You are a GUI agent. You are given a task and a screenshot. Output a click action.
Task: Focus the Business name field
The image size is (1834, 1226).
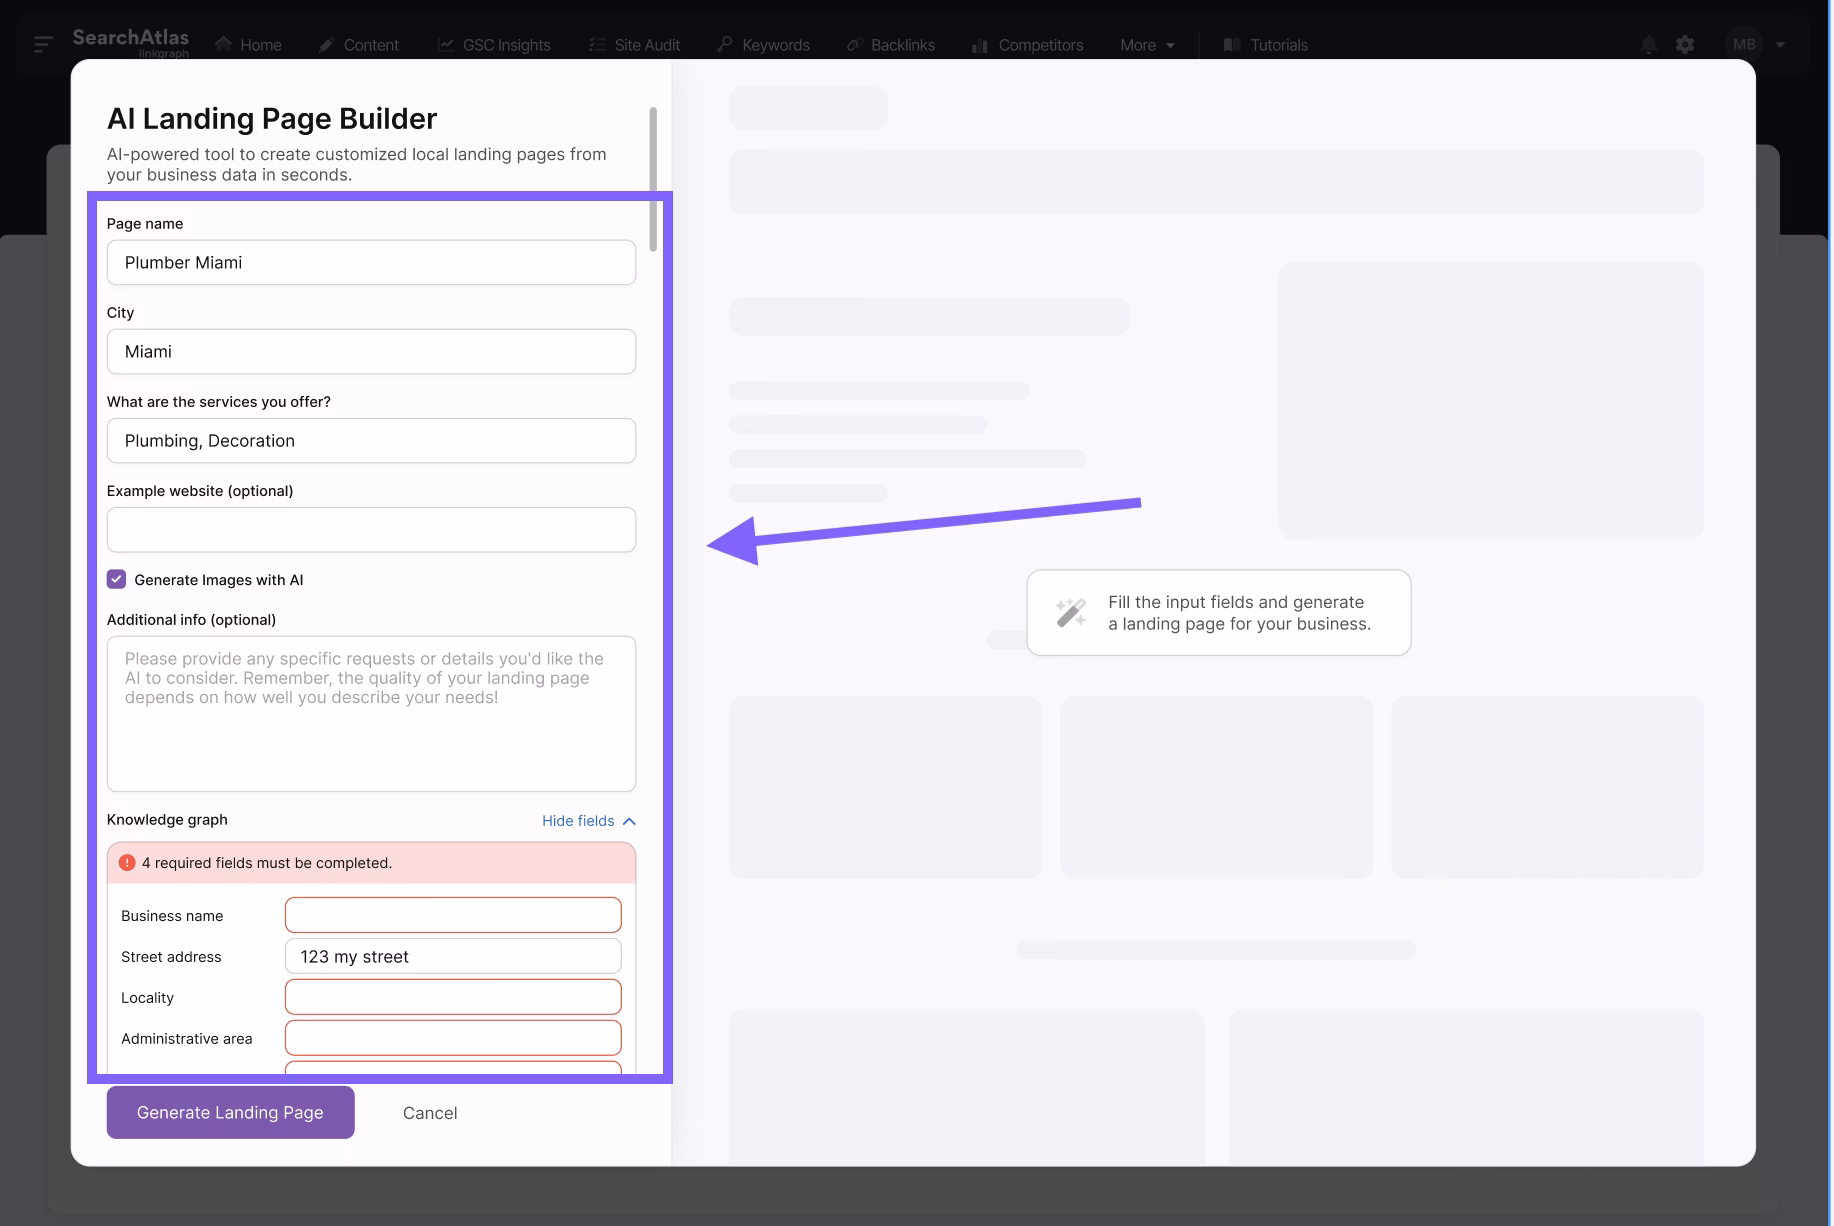[453, 915]
